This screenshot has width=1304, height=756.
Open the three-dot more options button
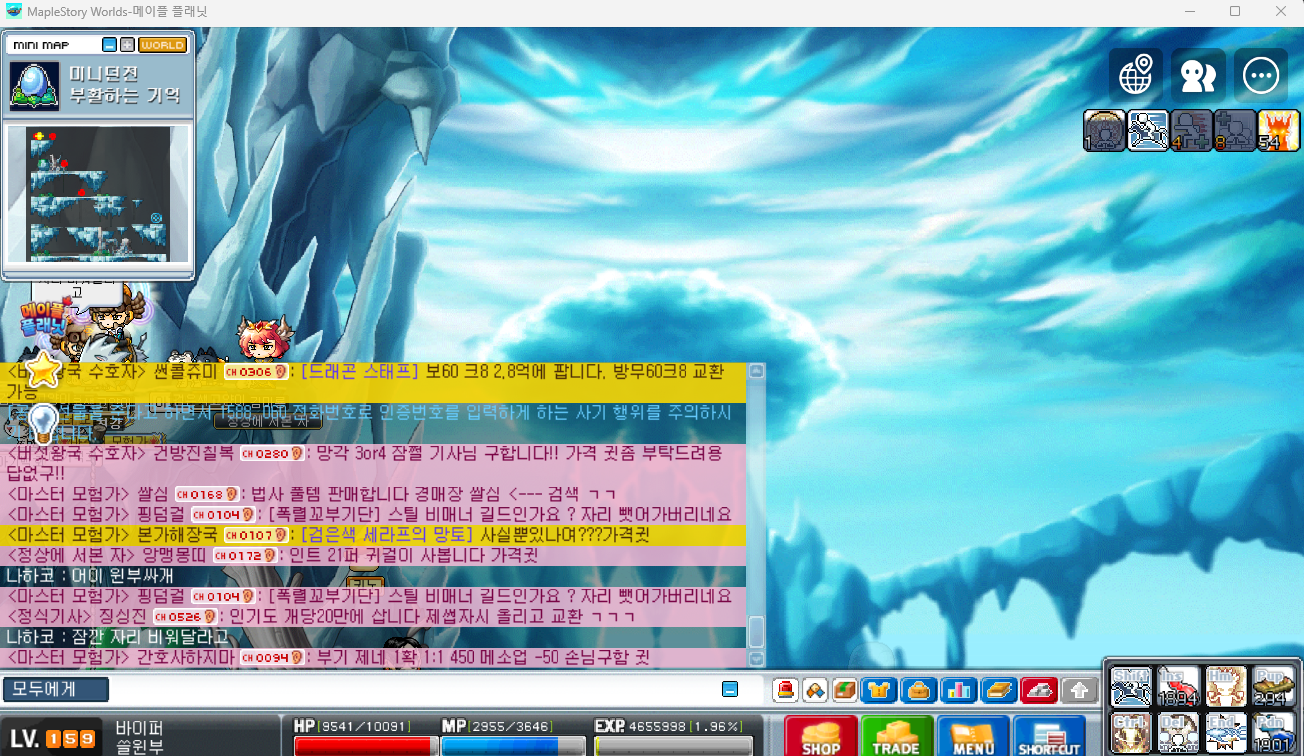(1261, 75)
